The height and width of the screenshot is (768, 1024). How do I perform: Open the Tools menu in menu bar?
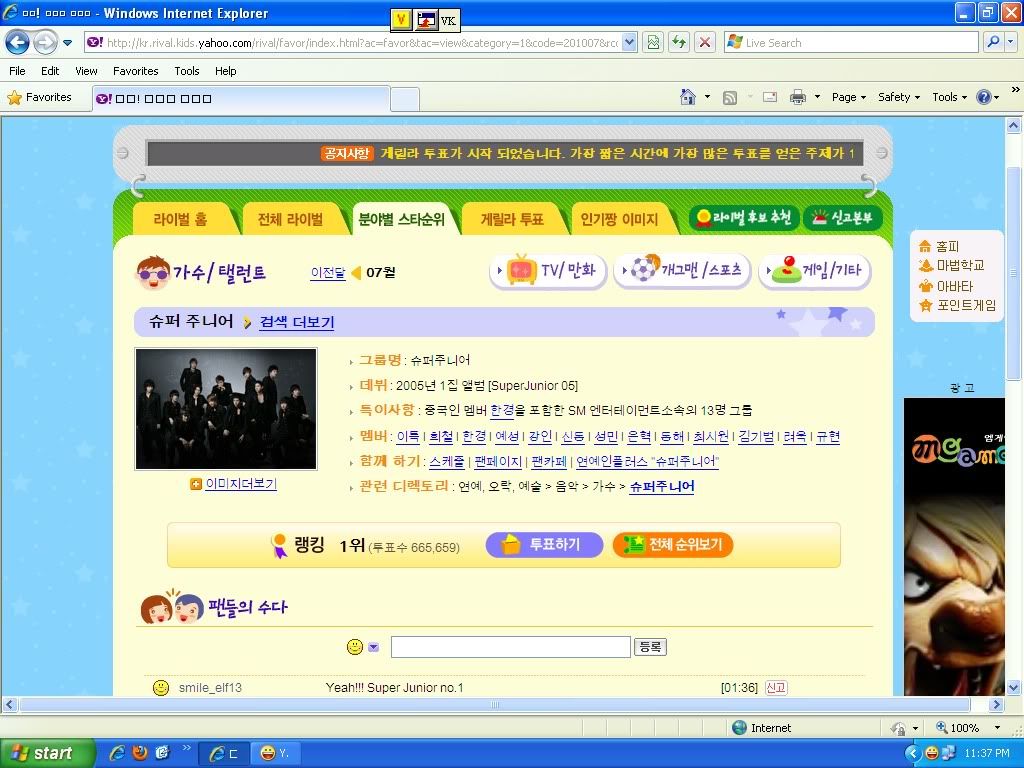(x=187, y=71)
